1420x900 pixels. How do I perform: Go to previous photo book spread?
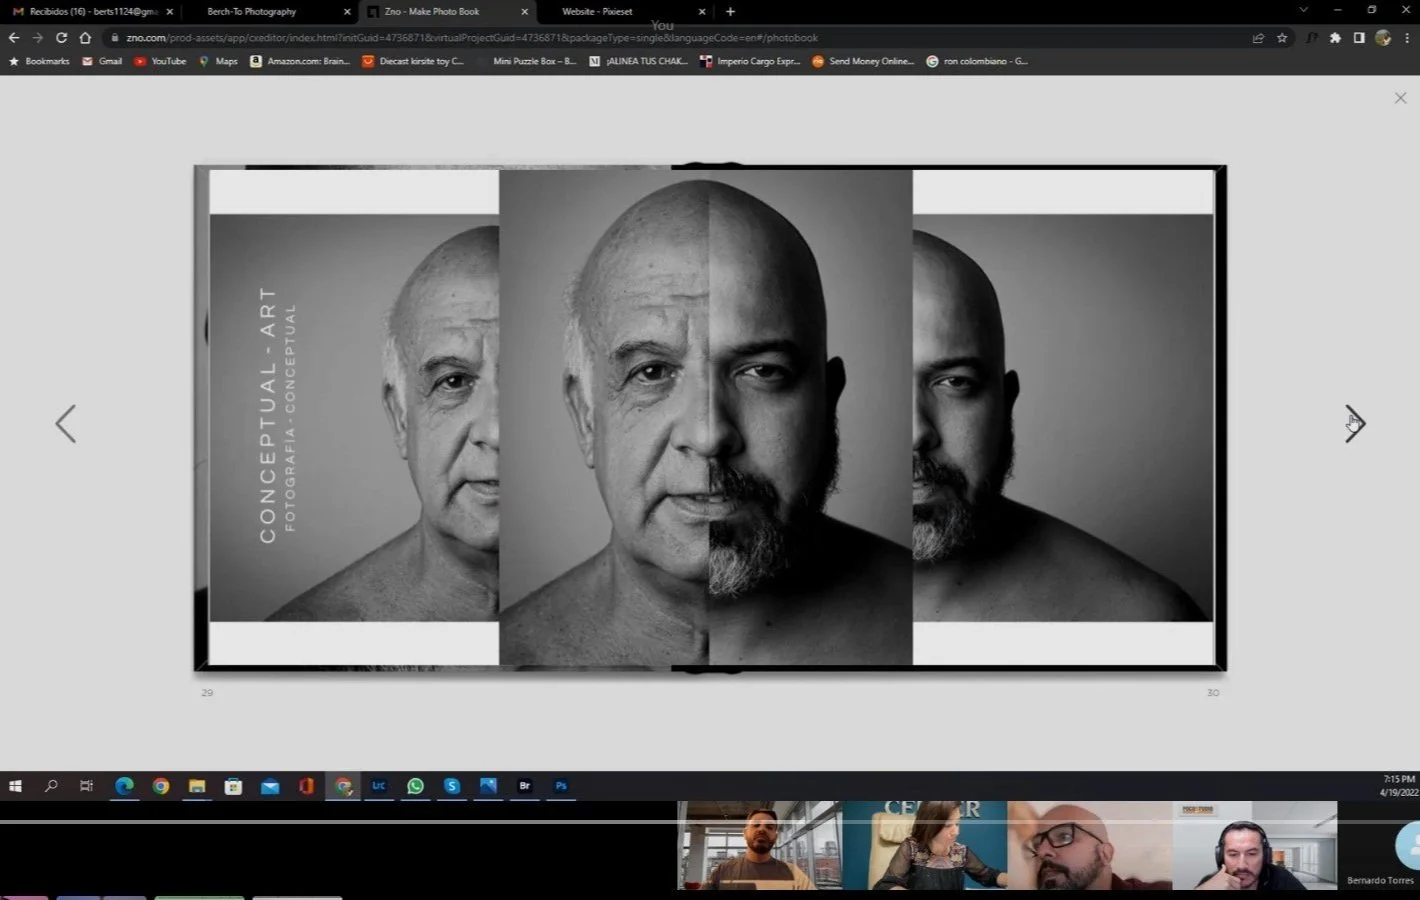66,424
